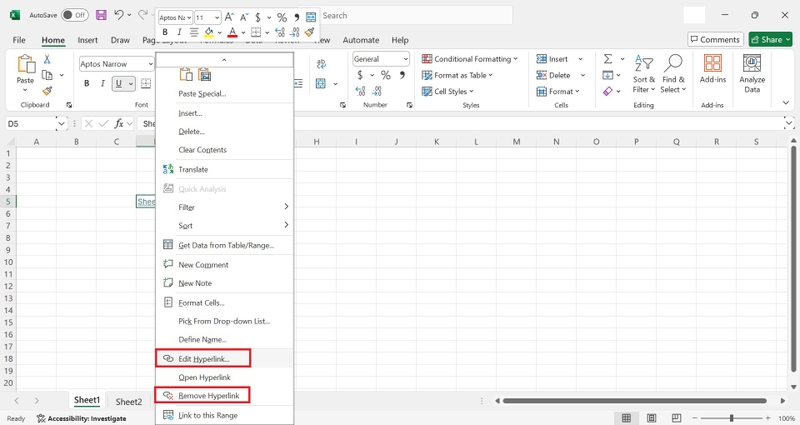
Task: Click the horizontal scrollbar
Action: pyautogui.click(x=634, y=401)
